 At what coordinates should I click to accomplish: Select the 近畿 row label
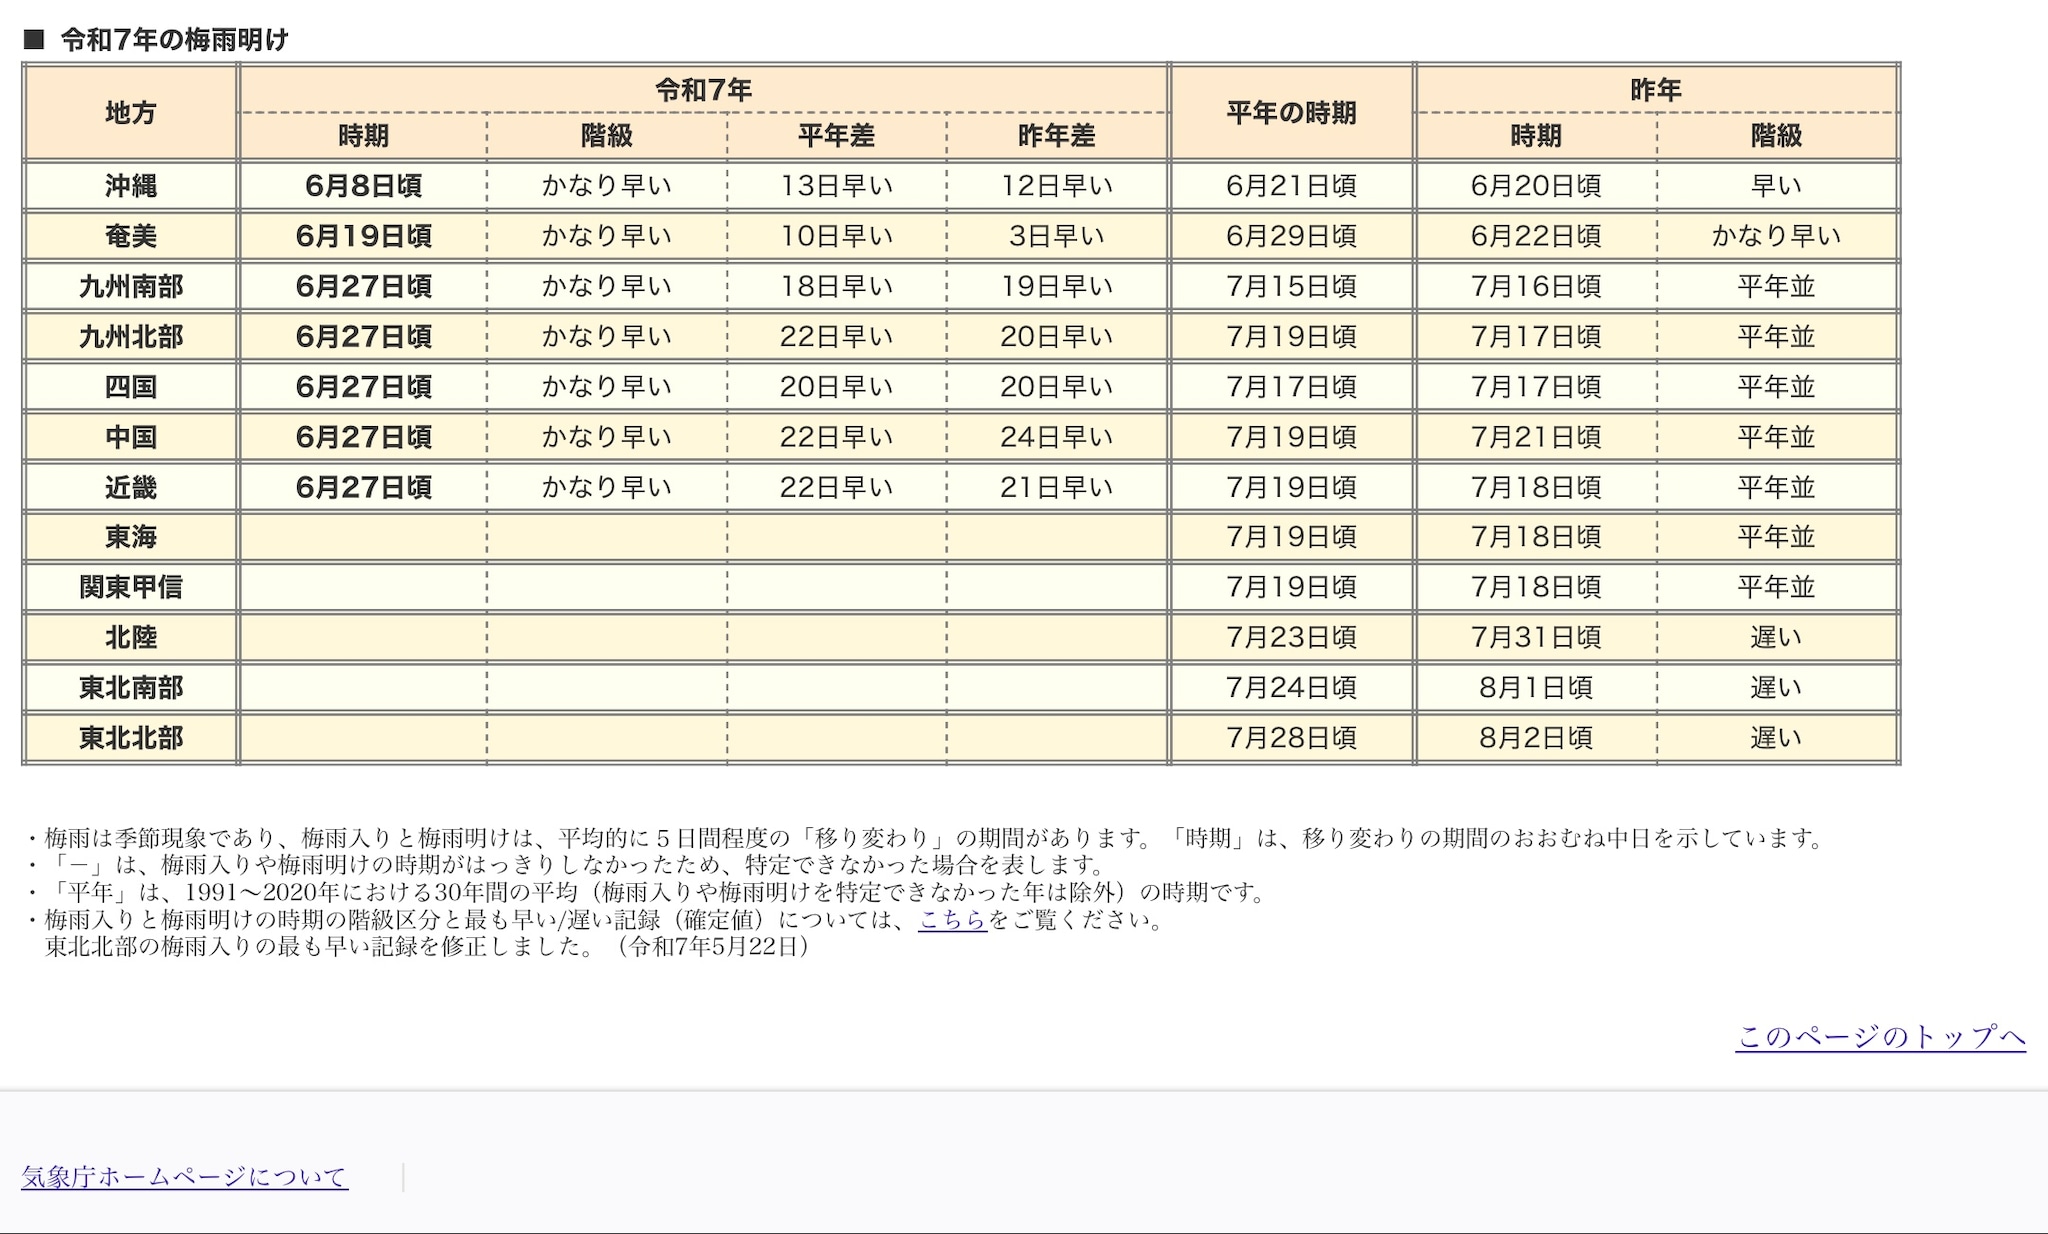131,488
